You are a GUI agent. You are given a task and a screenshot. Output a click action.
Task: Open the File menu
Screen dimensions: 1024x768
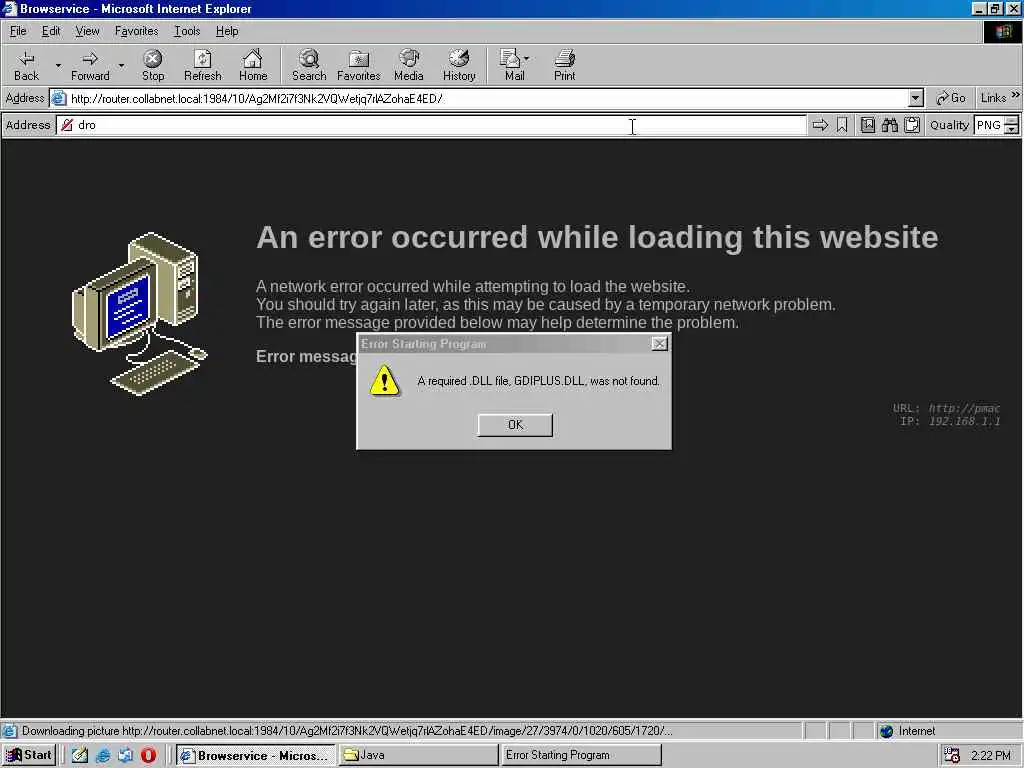18,31
